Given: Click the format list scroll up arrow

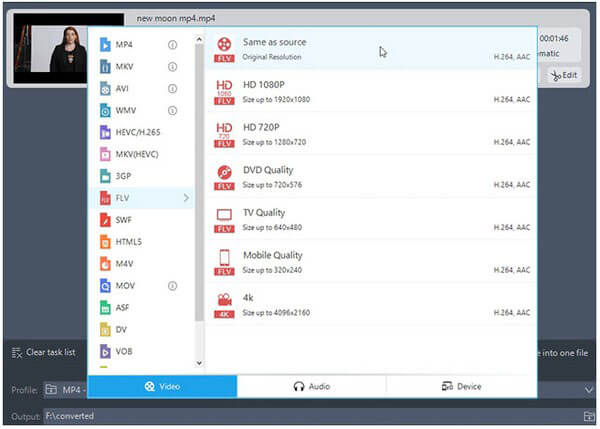Looking at the screenshot, I should pos(199,39).
